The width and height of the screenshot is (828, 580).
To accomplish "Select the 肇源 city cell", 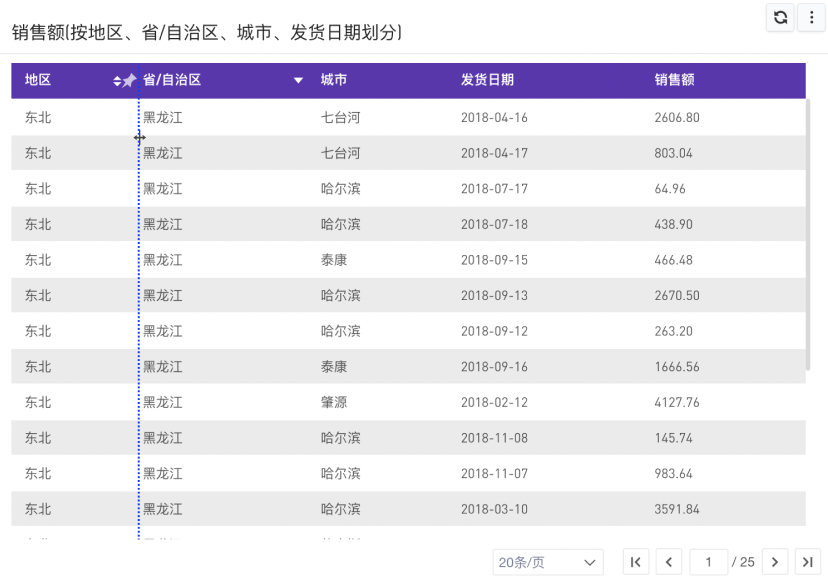I will (334, 402).
